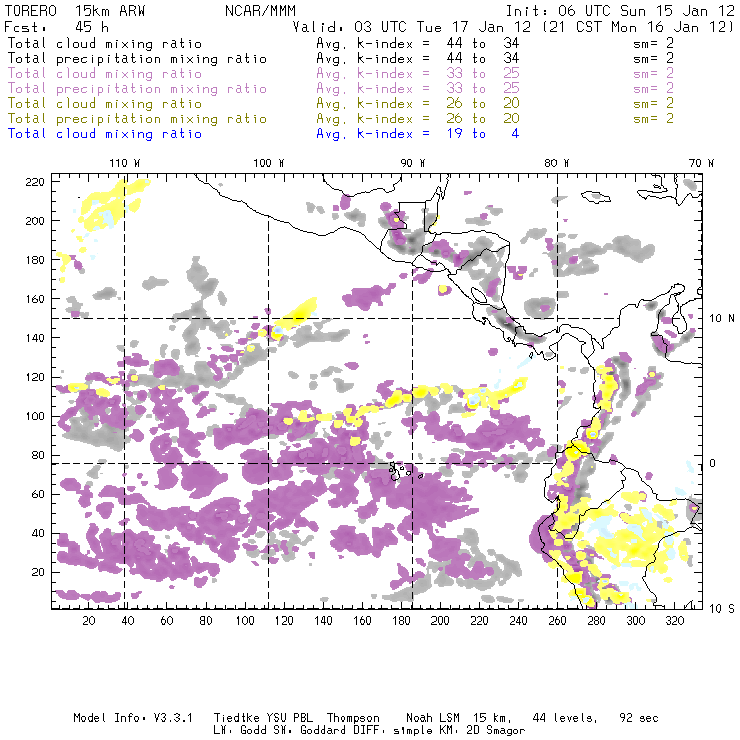Click the "10 S" latitude label

click(x=722, y=609)
